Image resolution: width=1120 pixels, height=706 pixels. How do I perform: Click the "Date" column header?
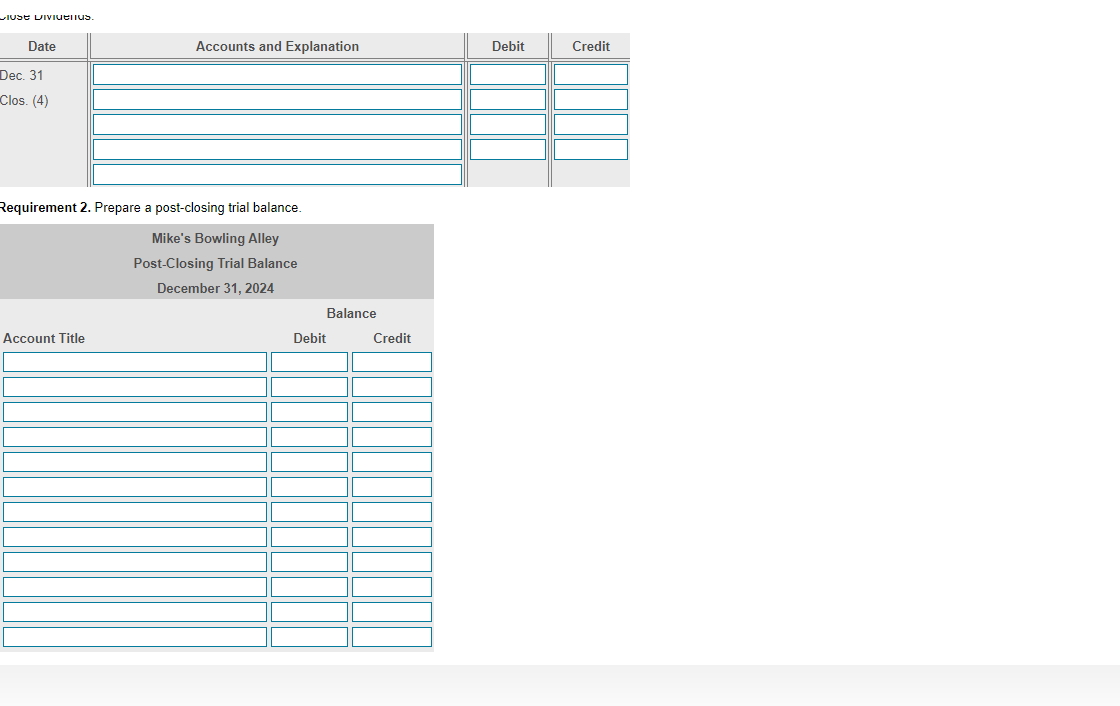click(41, 46)
